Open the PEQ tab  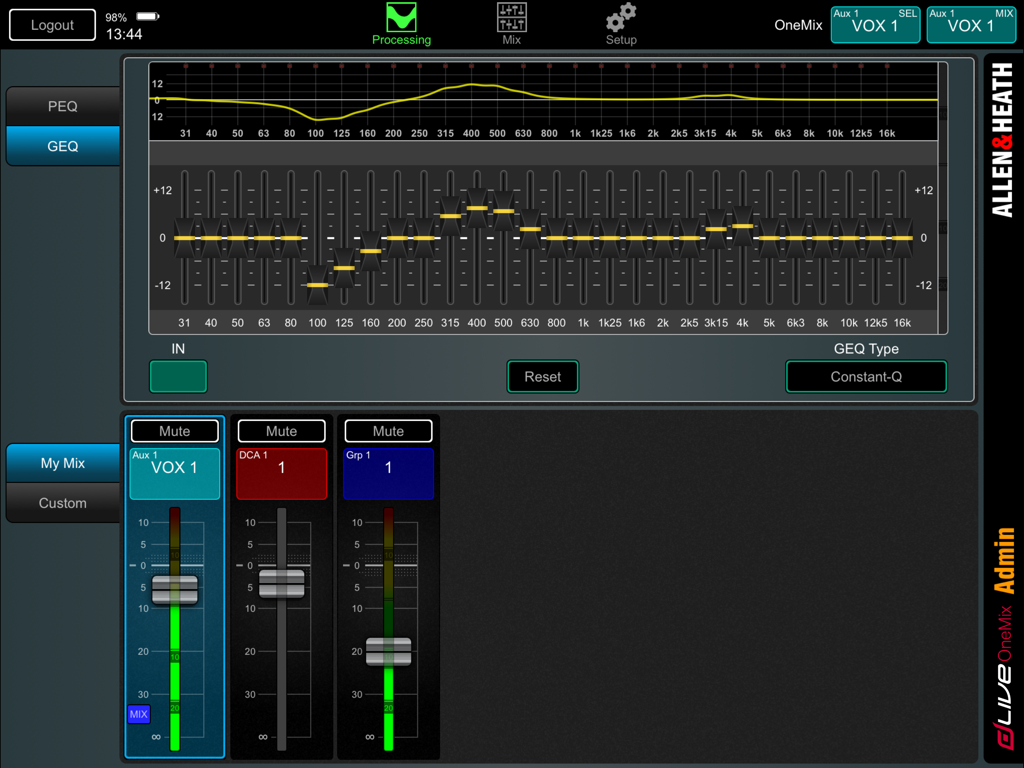coord(62,106)
